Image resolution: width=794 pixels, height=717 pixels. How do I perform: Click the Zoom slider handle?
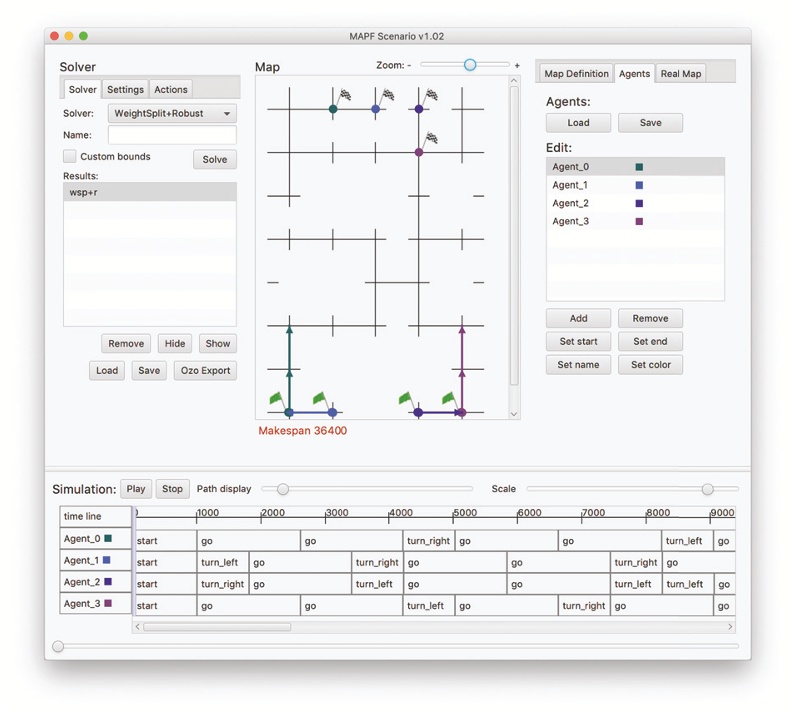pyautogui.click(x=469, y=65)
